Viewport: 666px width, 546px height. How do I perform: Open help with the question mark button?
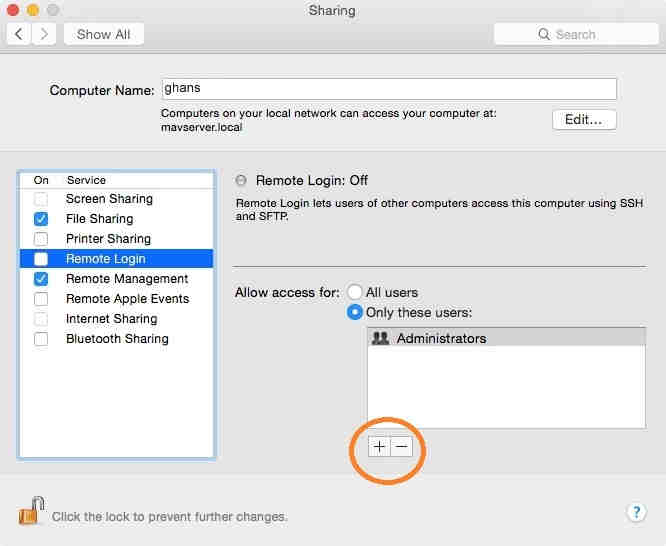pos(636,512)
